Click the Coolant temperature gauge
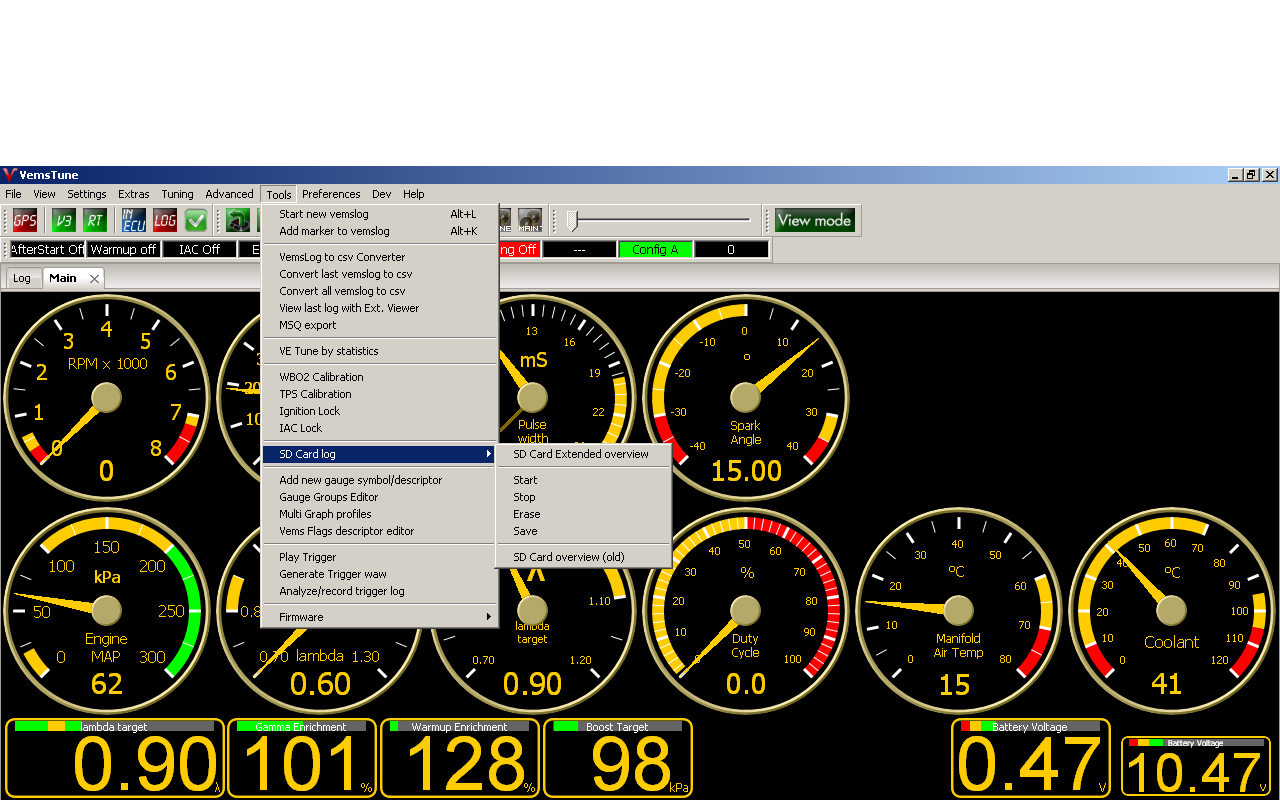The height and width of the screenshot is (800, 1280). click(1172, 610)
